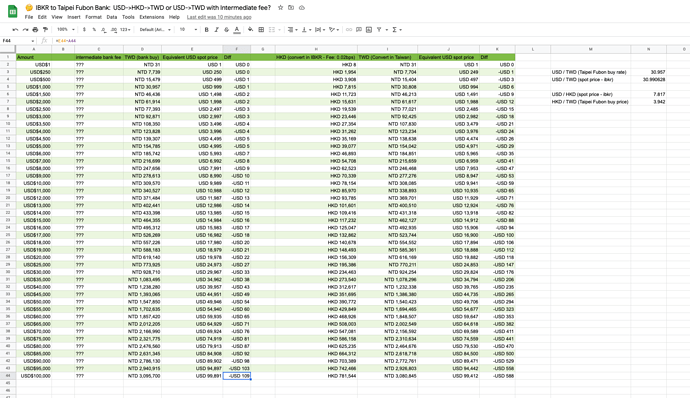The width and height of the screenshot is (690, 398).
Task: Expand the filter views arrow
Action: [x=386, y=29]
